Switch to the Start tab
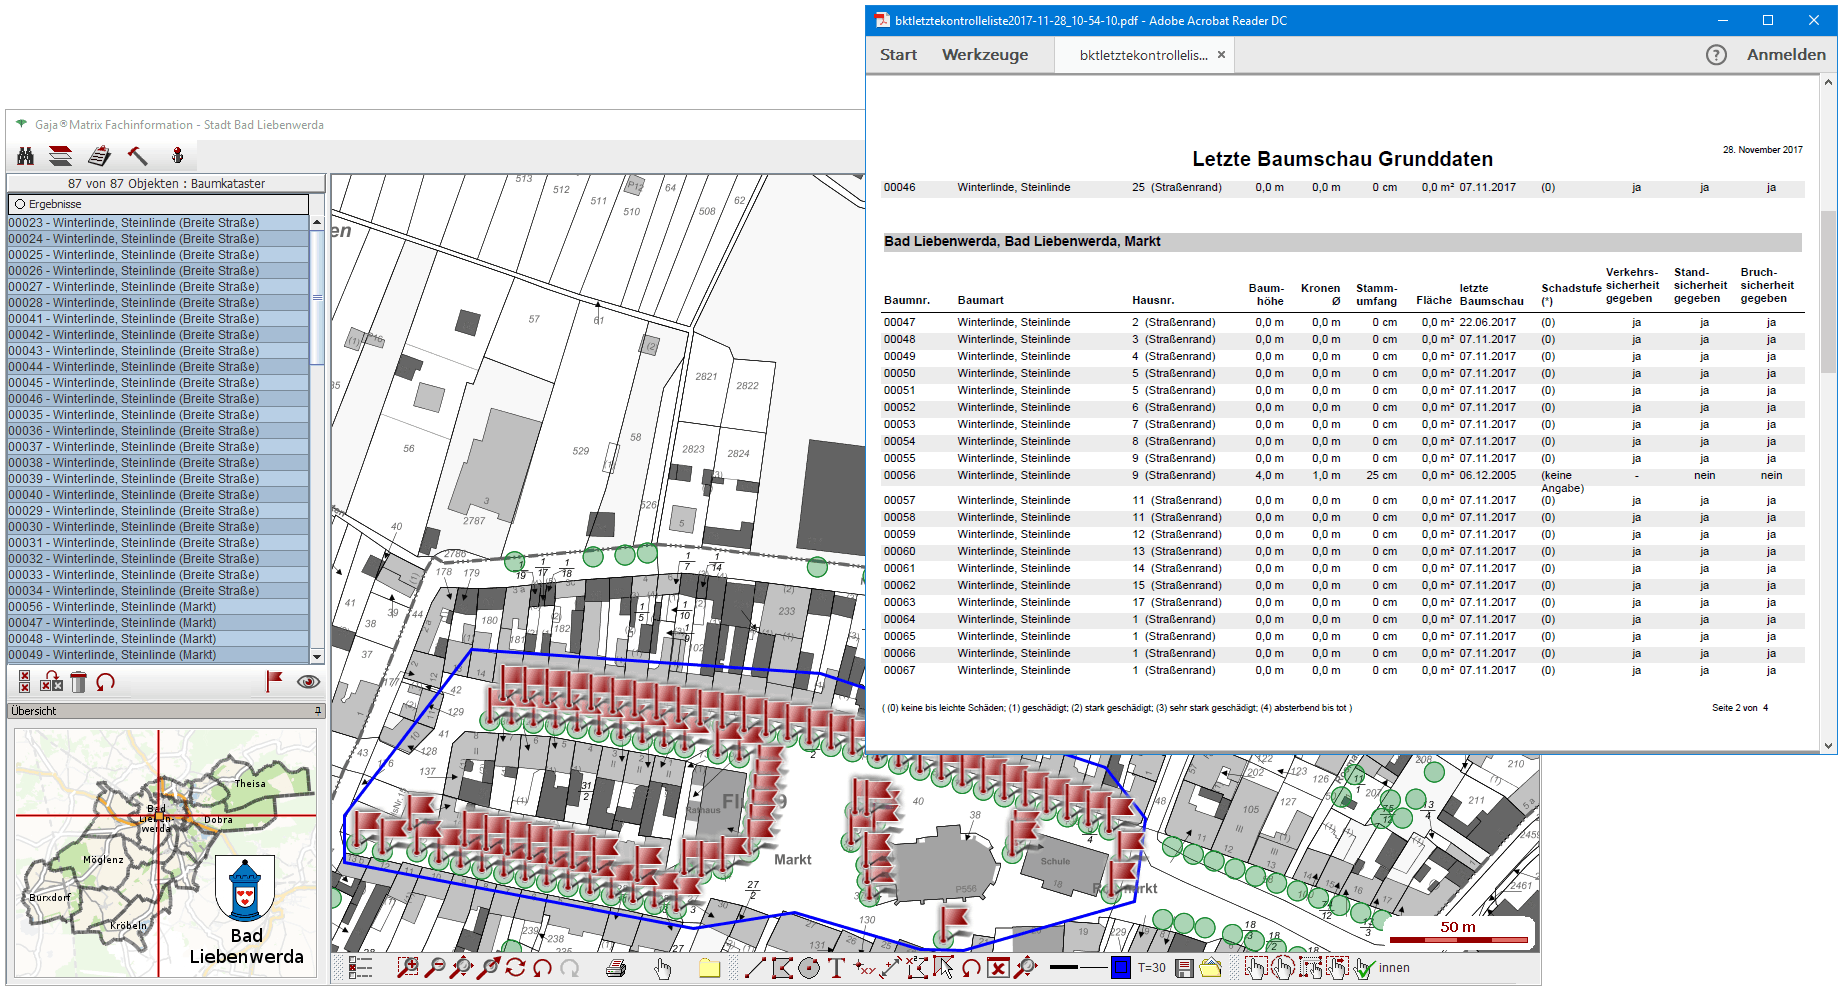This screenshot has width=1843, height=990. click(898, 55)
